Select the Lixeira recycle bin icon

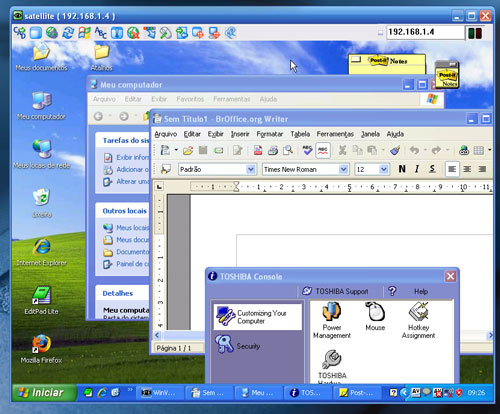[x=42, y=203]
